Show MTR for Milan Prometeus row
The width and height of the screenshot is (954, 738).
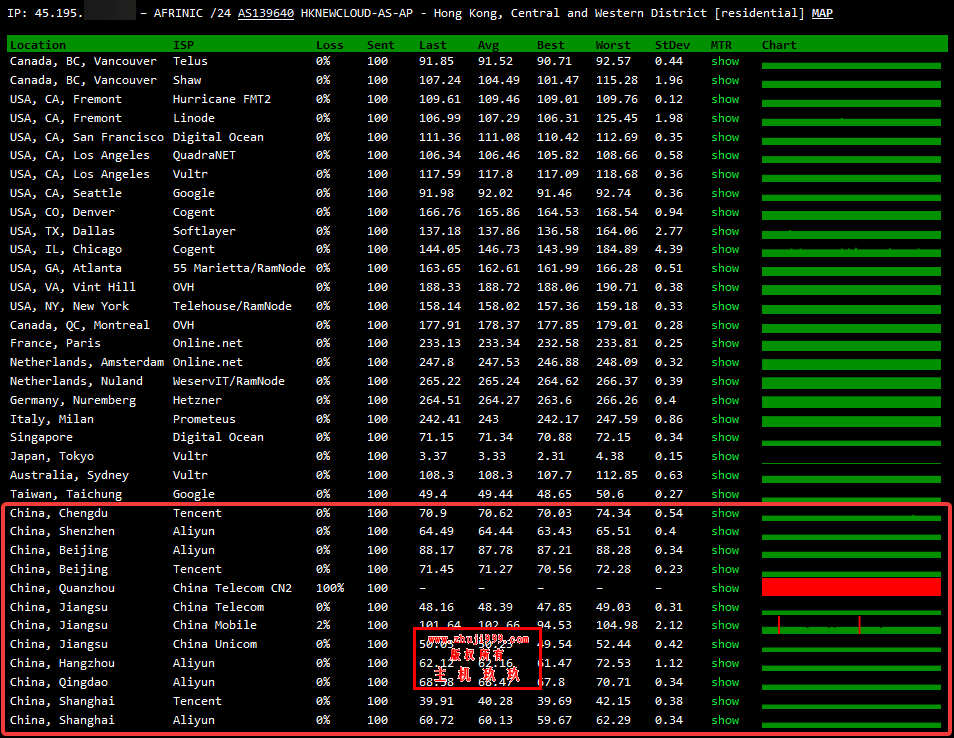[x=725, y=419]
